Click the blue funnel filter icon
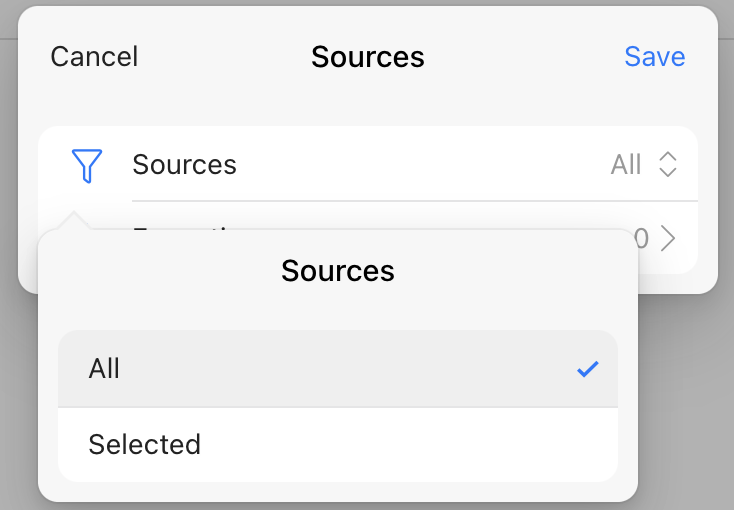 87,165
